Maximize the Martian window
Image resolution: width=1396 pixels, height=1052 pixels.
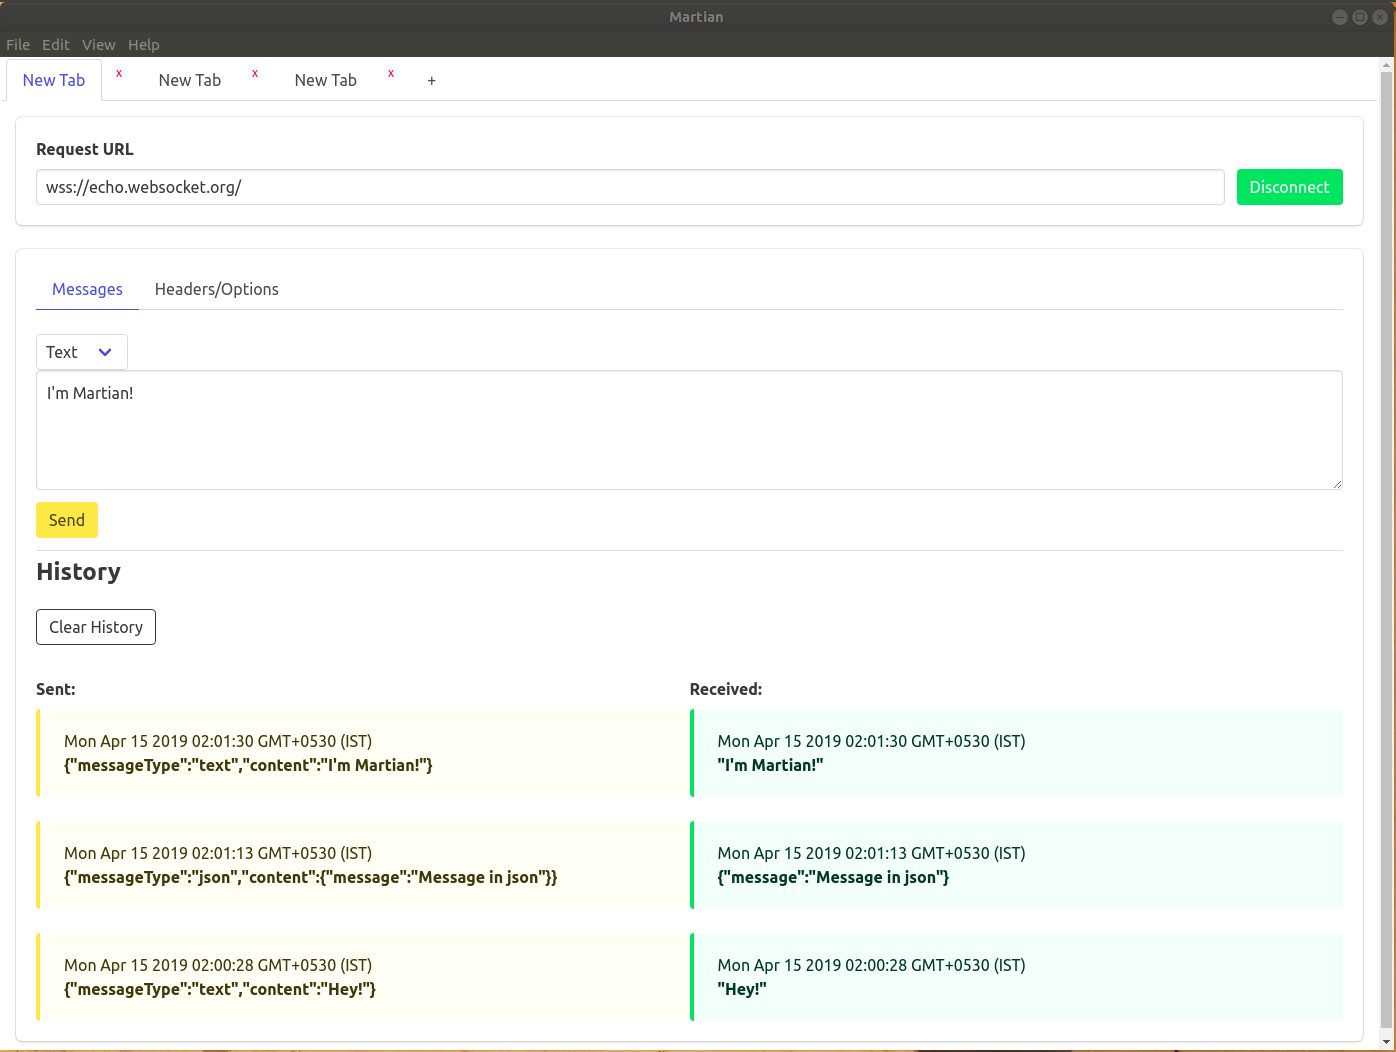1360,17
